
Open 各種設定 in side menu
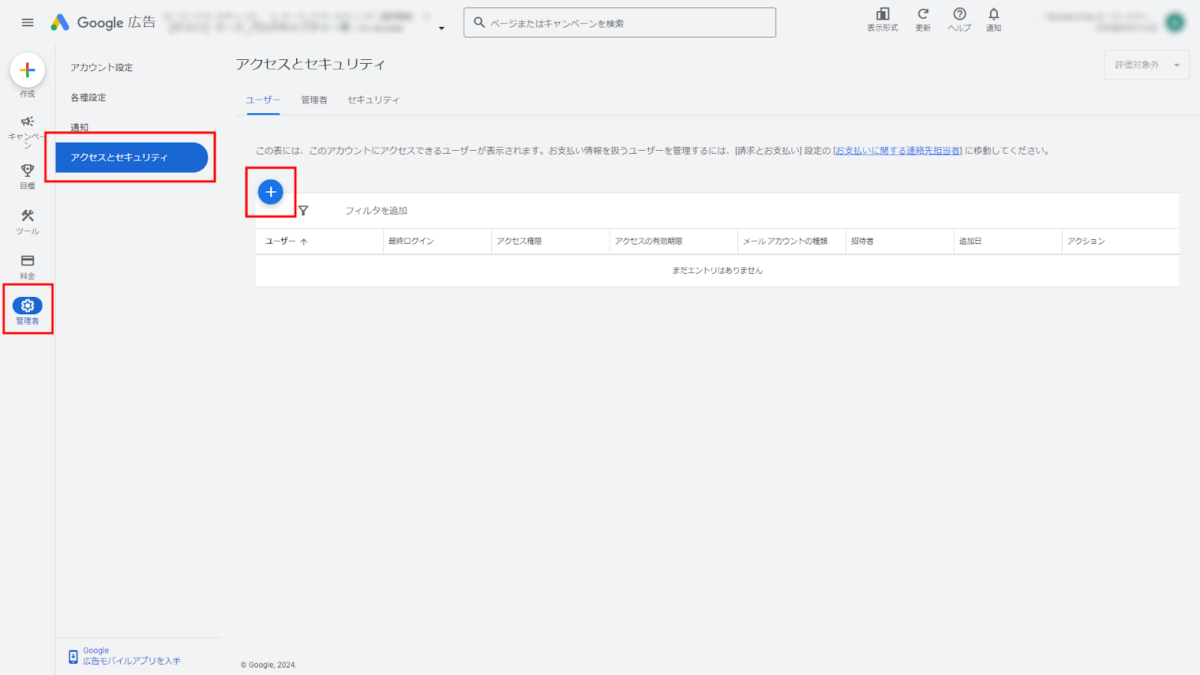coord(88,97)
